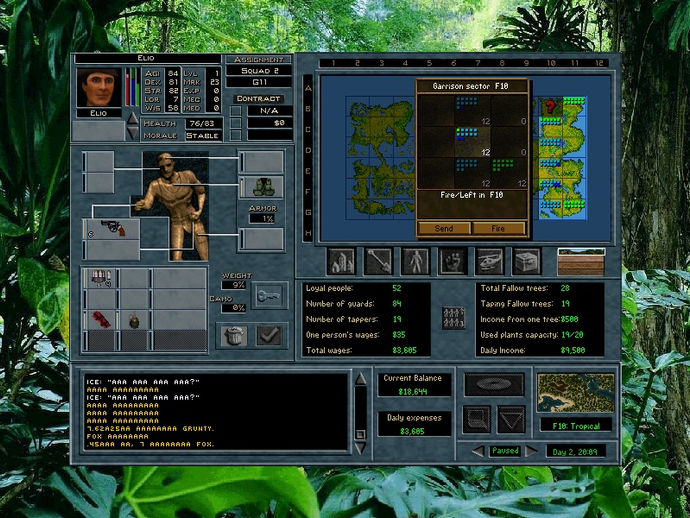
Task: Select highlighted center garrison cell with 12
Action: [473, 142]
